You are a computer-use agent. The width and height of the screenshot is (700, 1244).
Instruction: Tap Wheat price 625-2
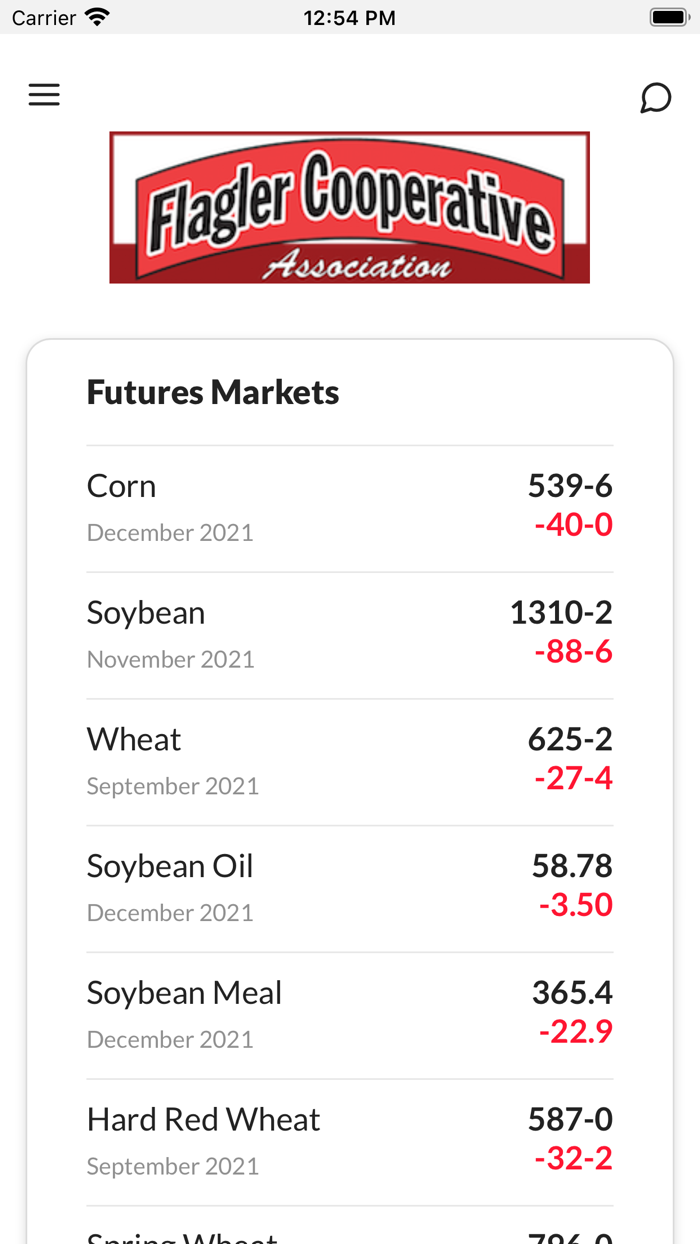570,740
